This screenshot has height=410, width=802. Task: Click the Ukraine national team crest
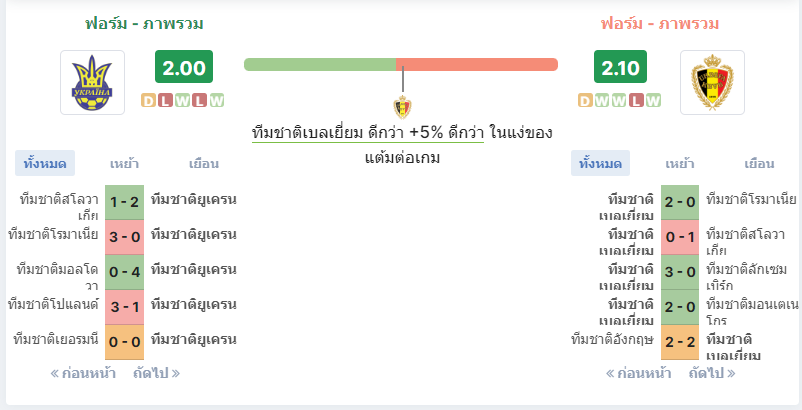pos(92,82)
